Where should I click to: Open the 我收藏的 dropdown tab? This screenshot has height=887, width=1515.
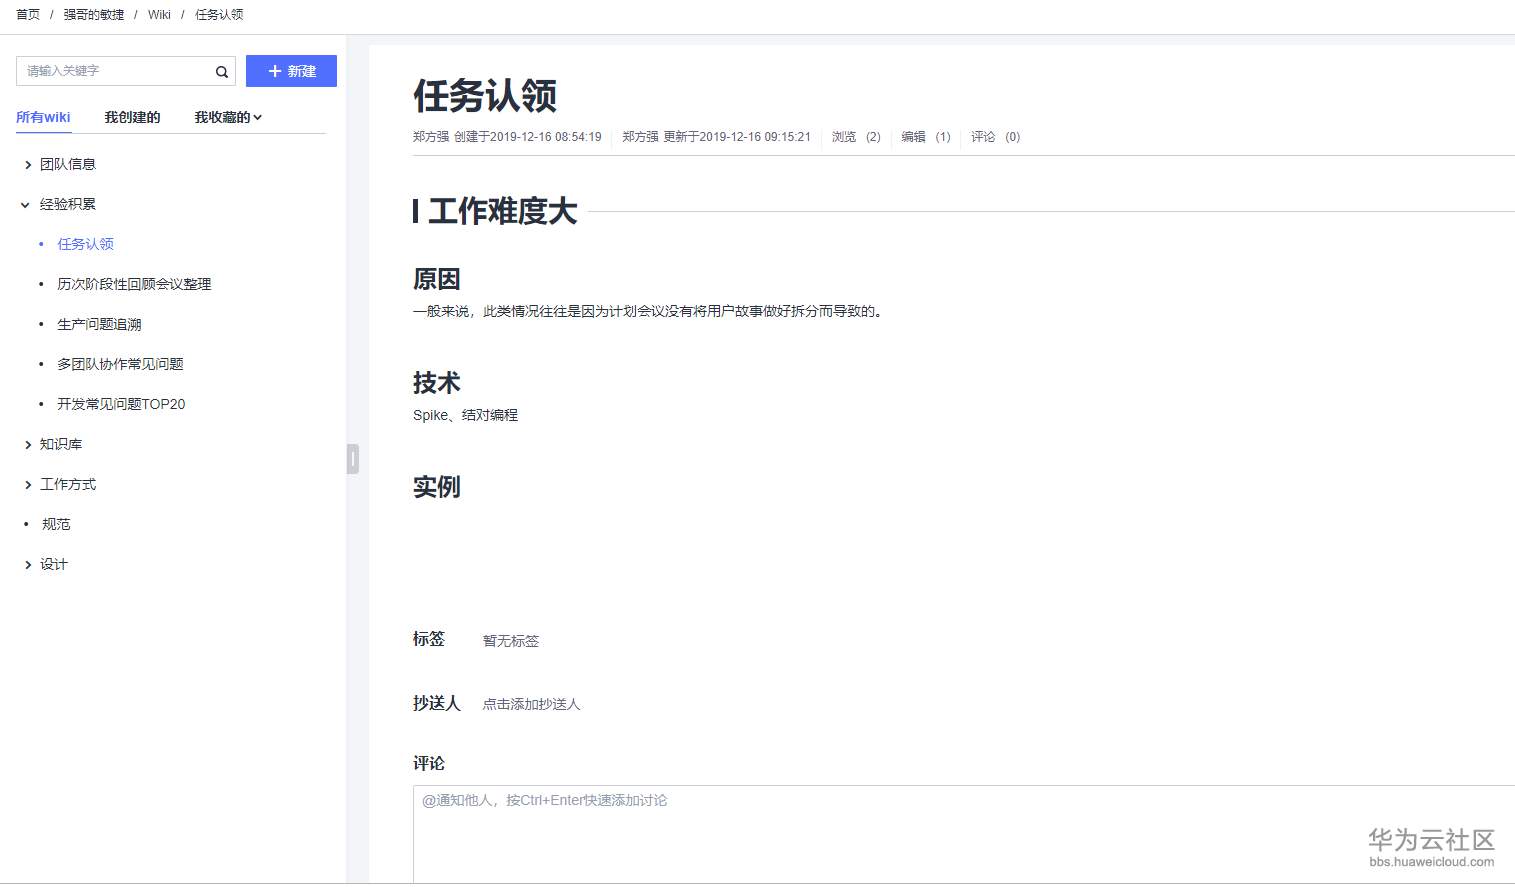[228, 117]
